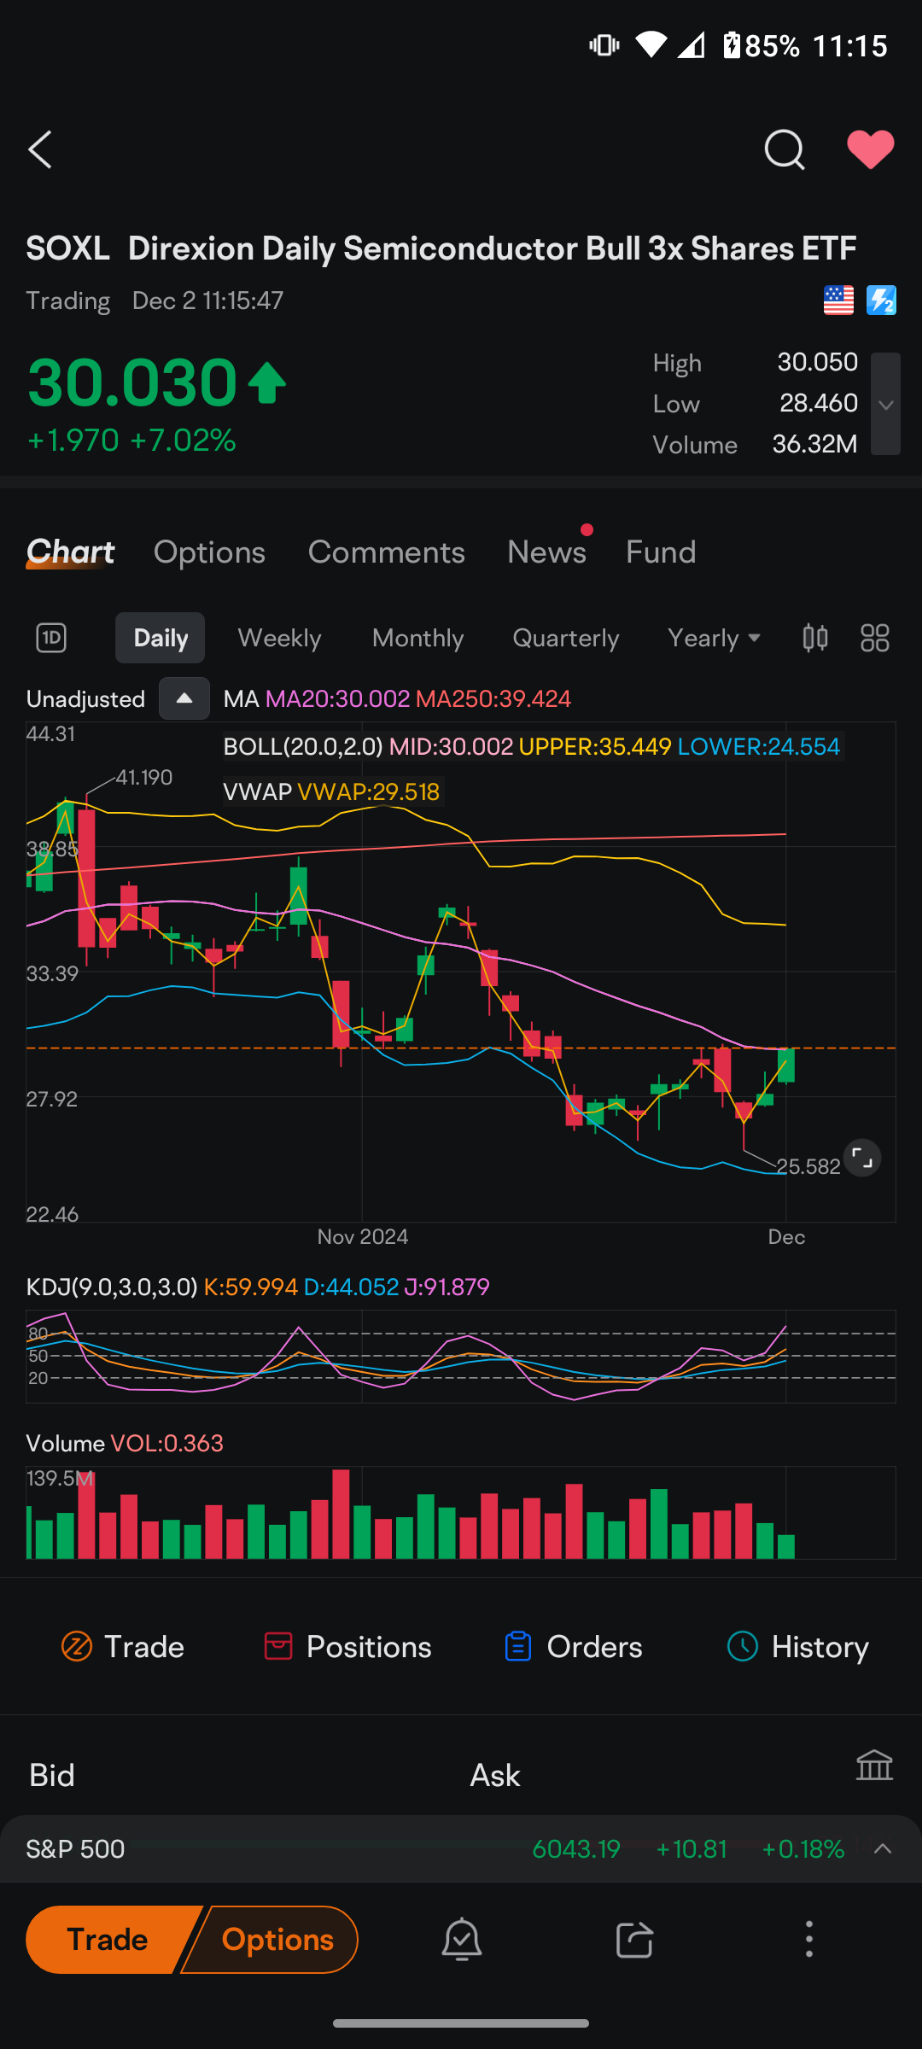Open the more options three-dot menu
The height and width of the screenshot is (2049, 922).
tap(809, 1939)
